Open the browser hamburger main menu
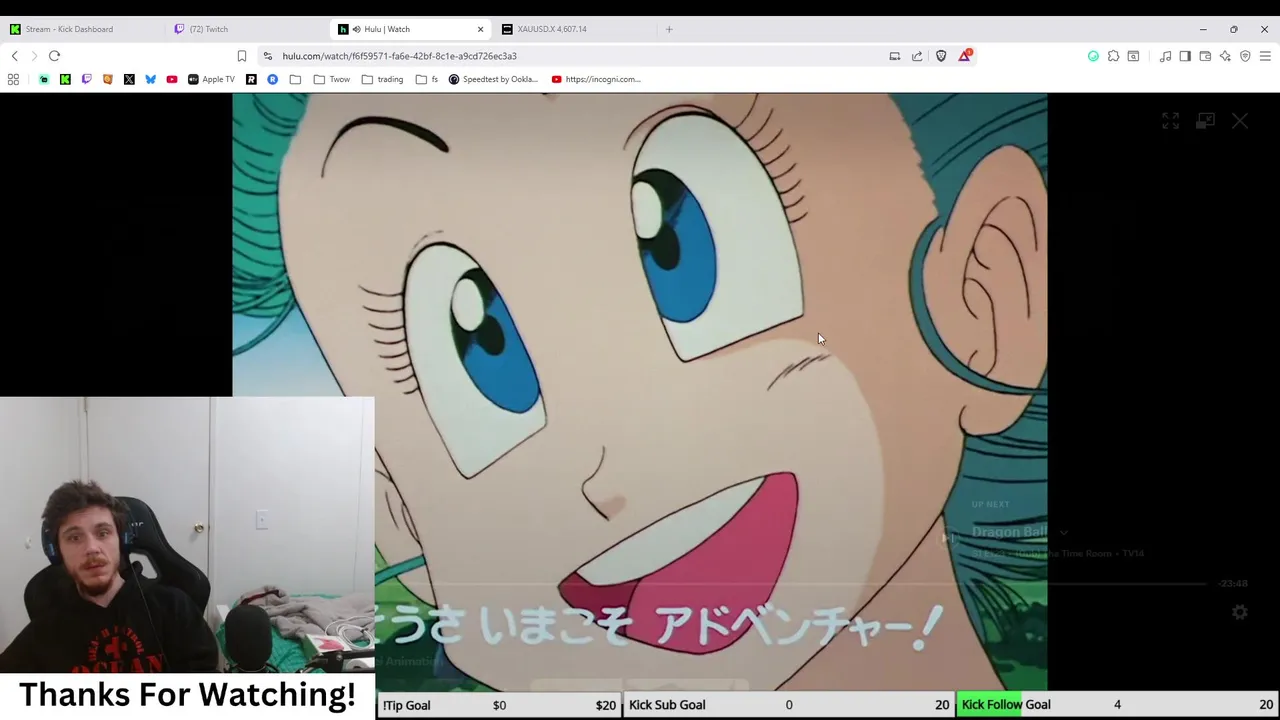Image resolution: width=1280 pixels, height=720 pixels. click(1265, 56)
